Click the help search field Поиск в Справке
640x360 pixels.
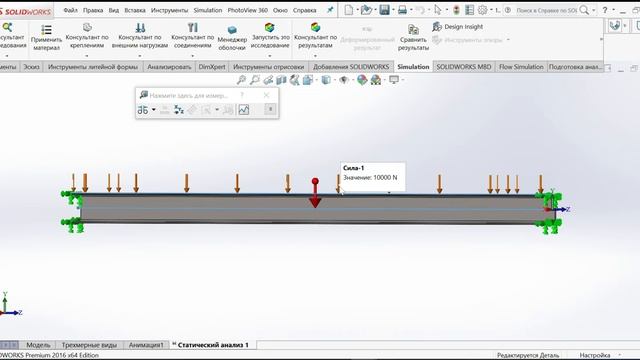click(x=546, y=10)
